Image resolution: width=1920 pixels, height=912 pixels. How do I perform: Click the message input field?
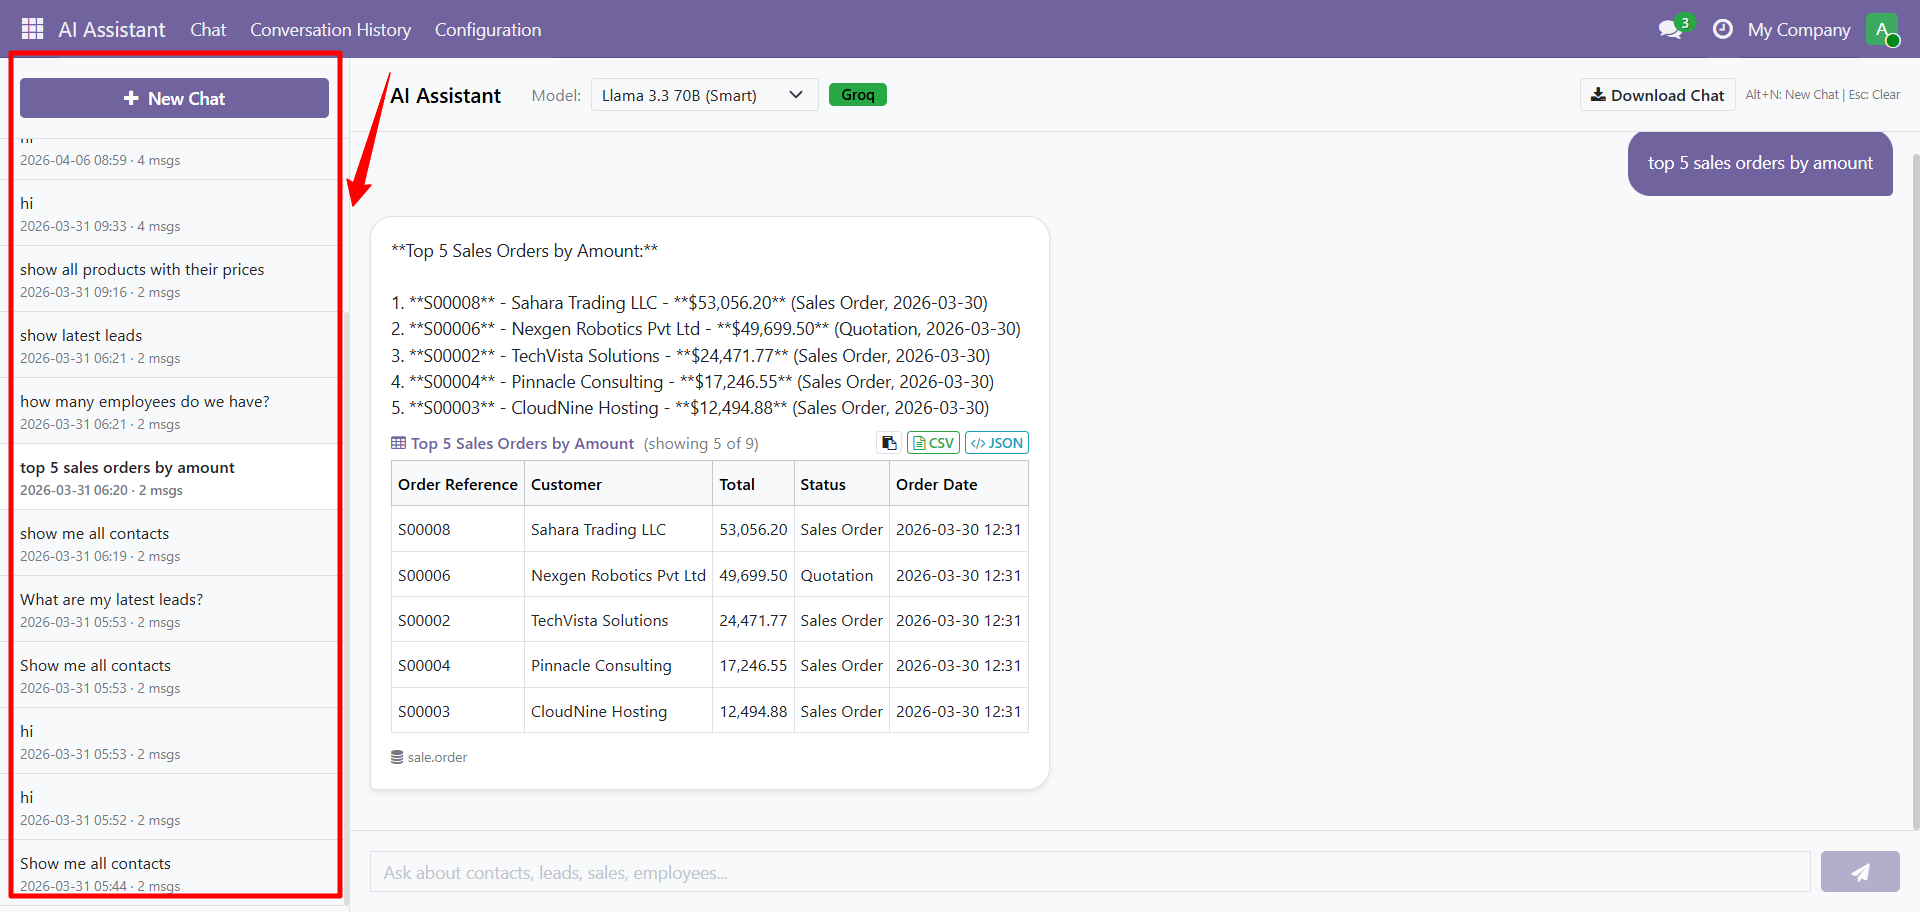1089,872
